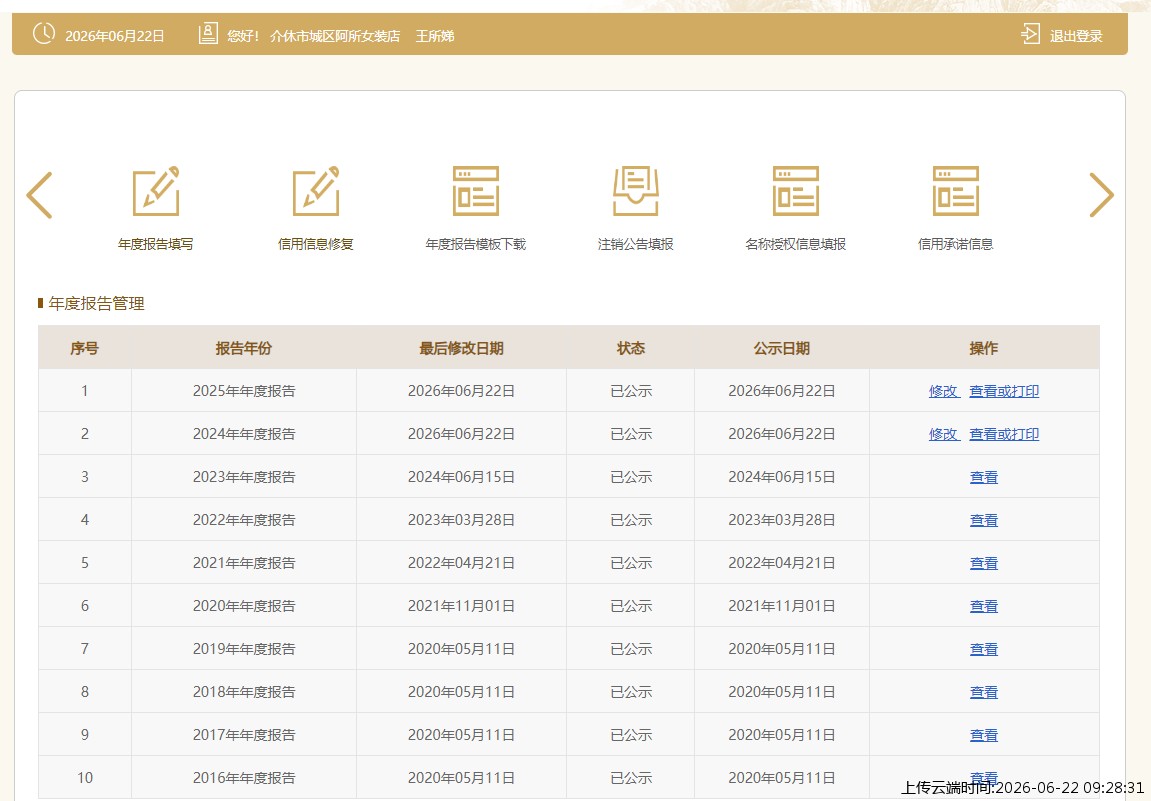1151x801 pixels.
Task: Click the clock icon in header
Action: click(x=44, y=33)
